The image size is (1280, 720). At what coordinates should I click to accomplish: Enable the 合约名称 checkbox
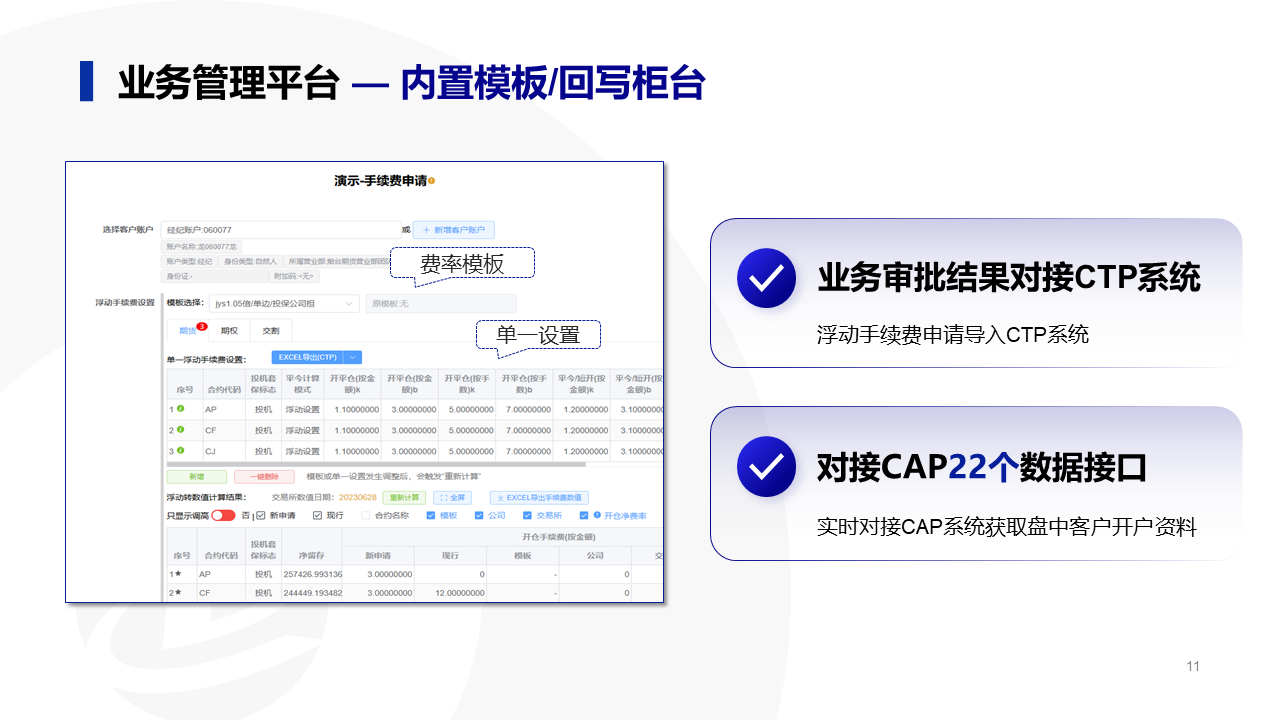[x=366, y=516]
